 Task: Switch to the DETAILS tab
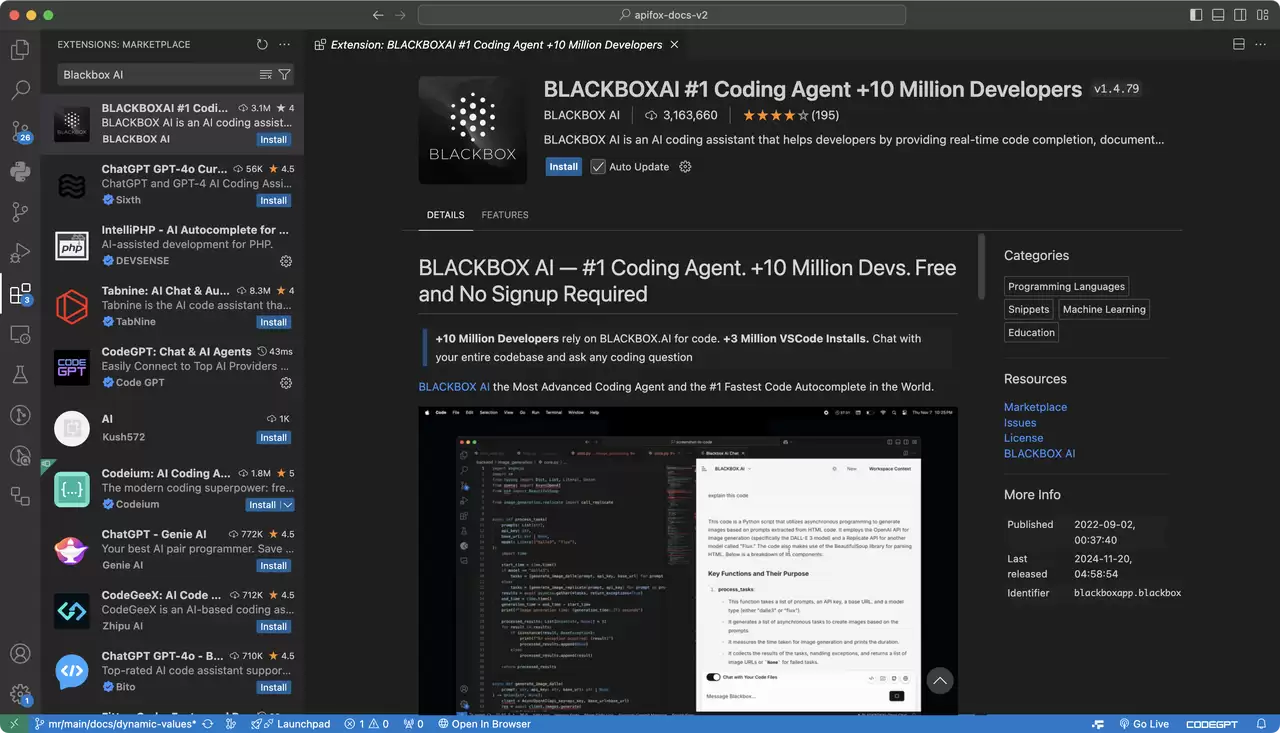tap(445, 215)
